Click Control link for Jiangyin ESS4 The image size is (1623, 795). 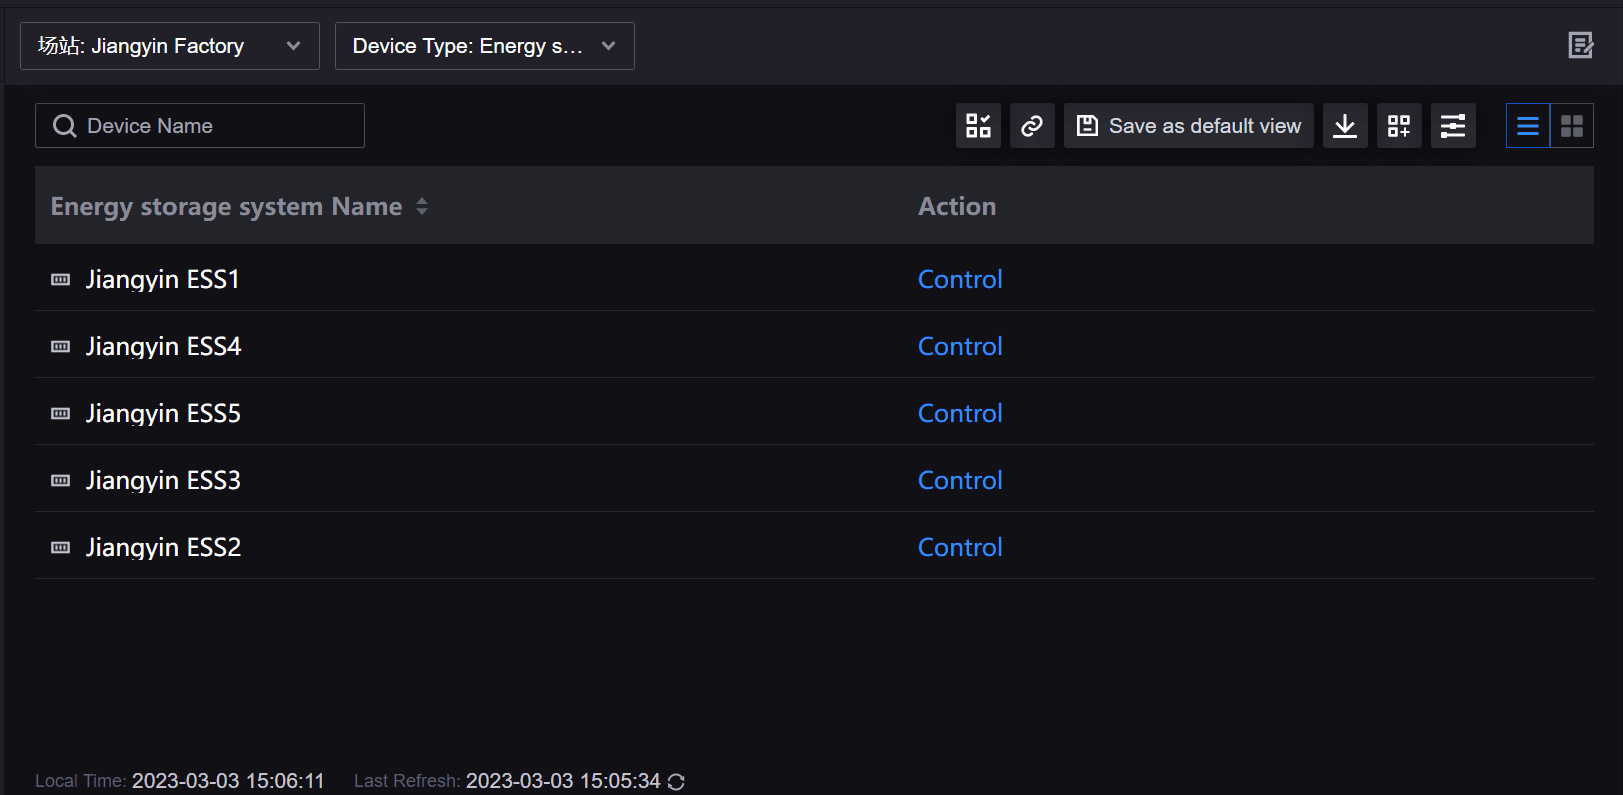click(960, 346)
